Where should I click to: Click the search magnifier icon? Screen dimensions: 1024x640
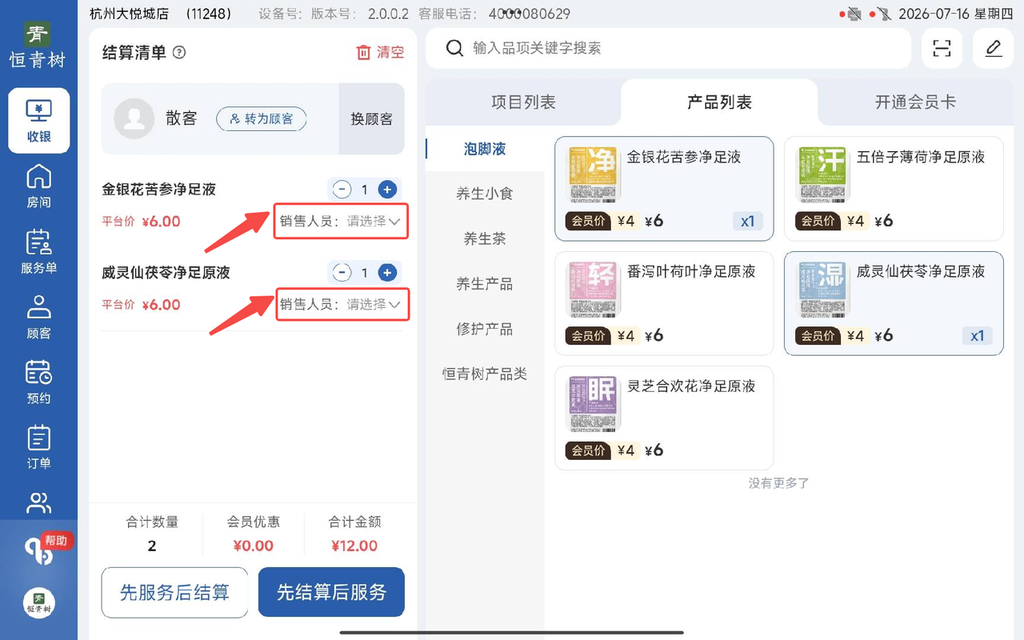click(455, 48)
